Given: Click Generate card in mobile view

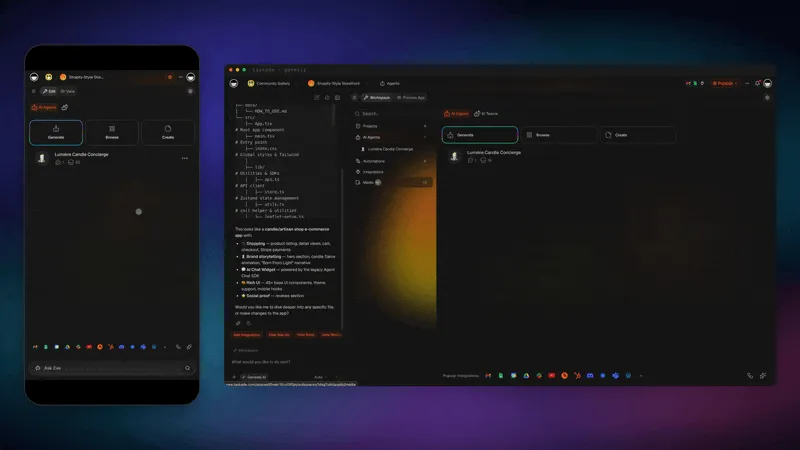Looking at the screenshot, I should 56,133.
